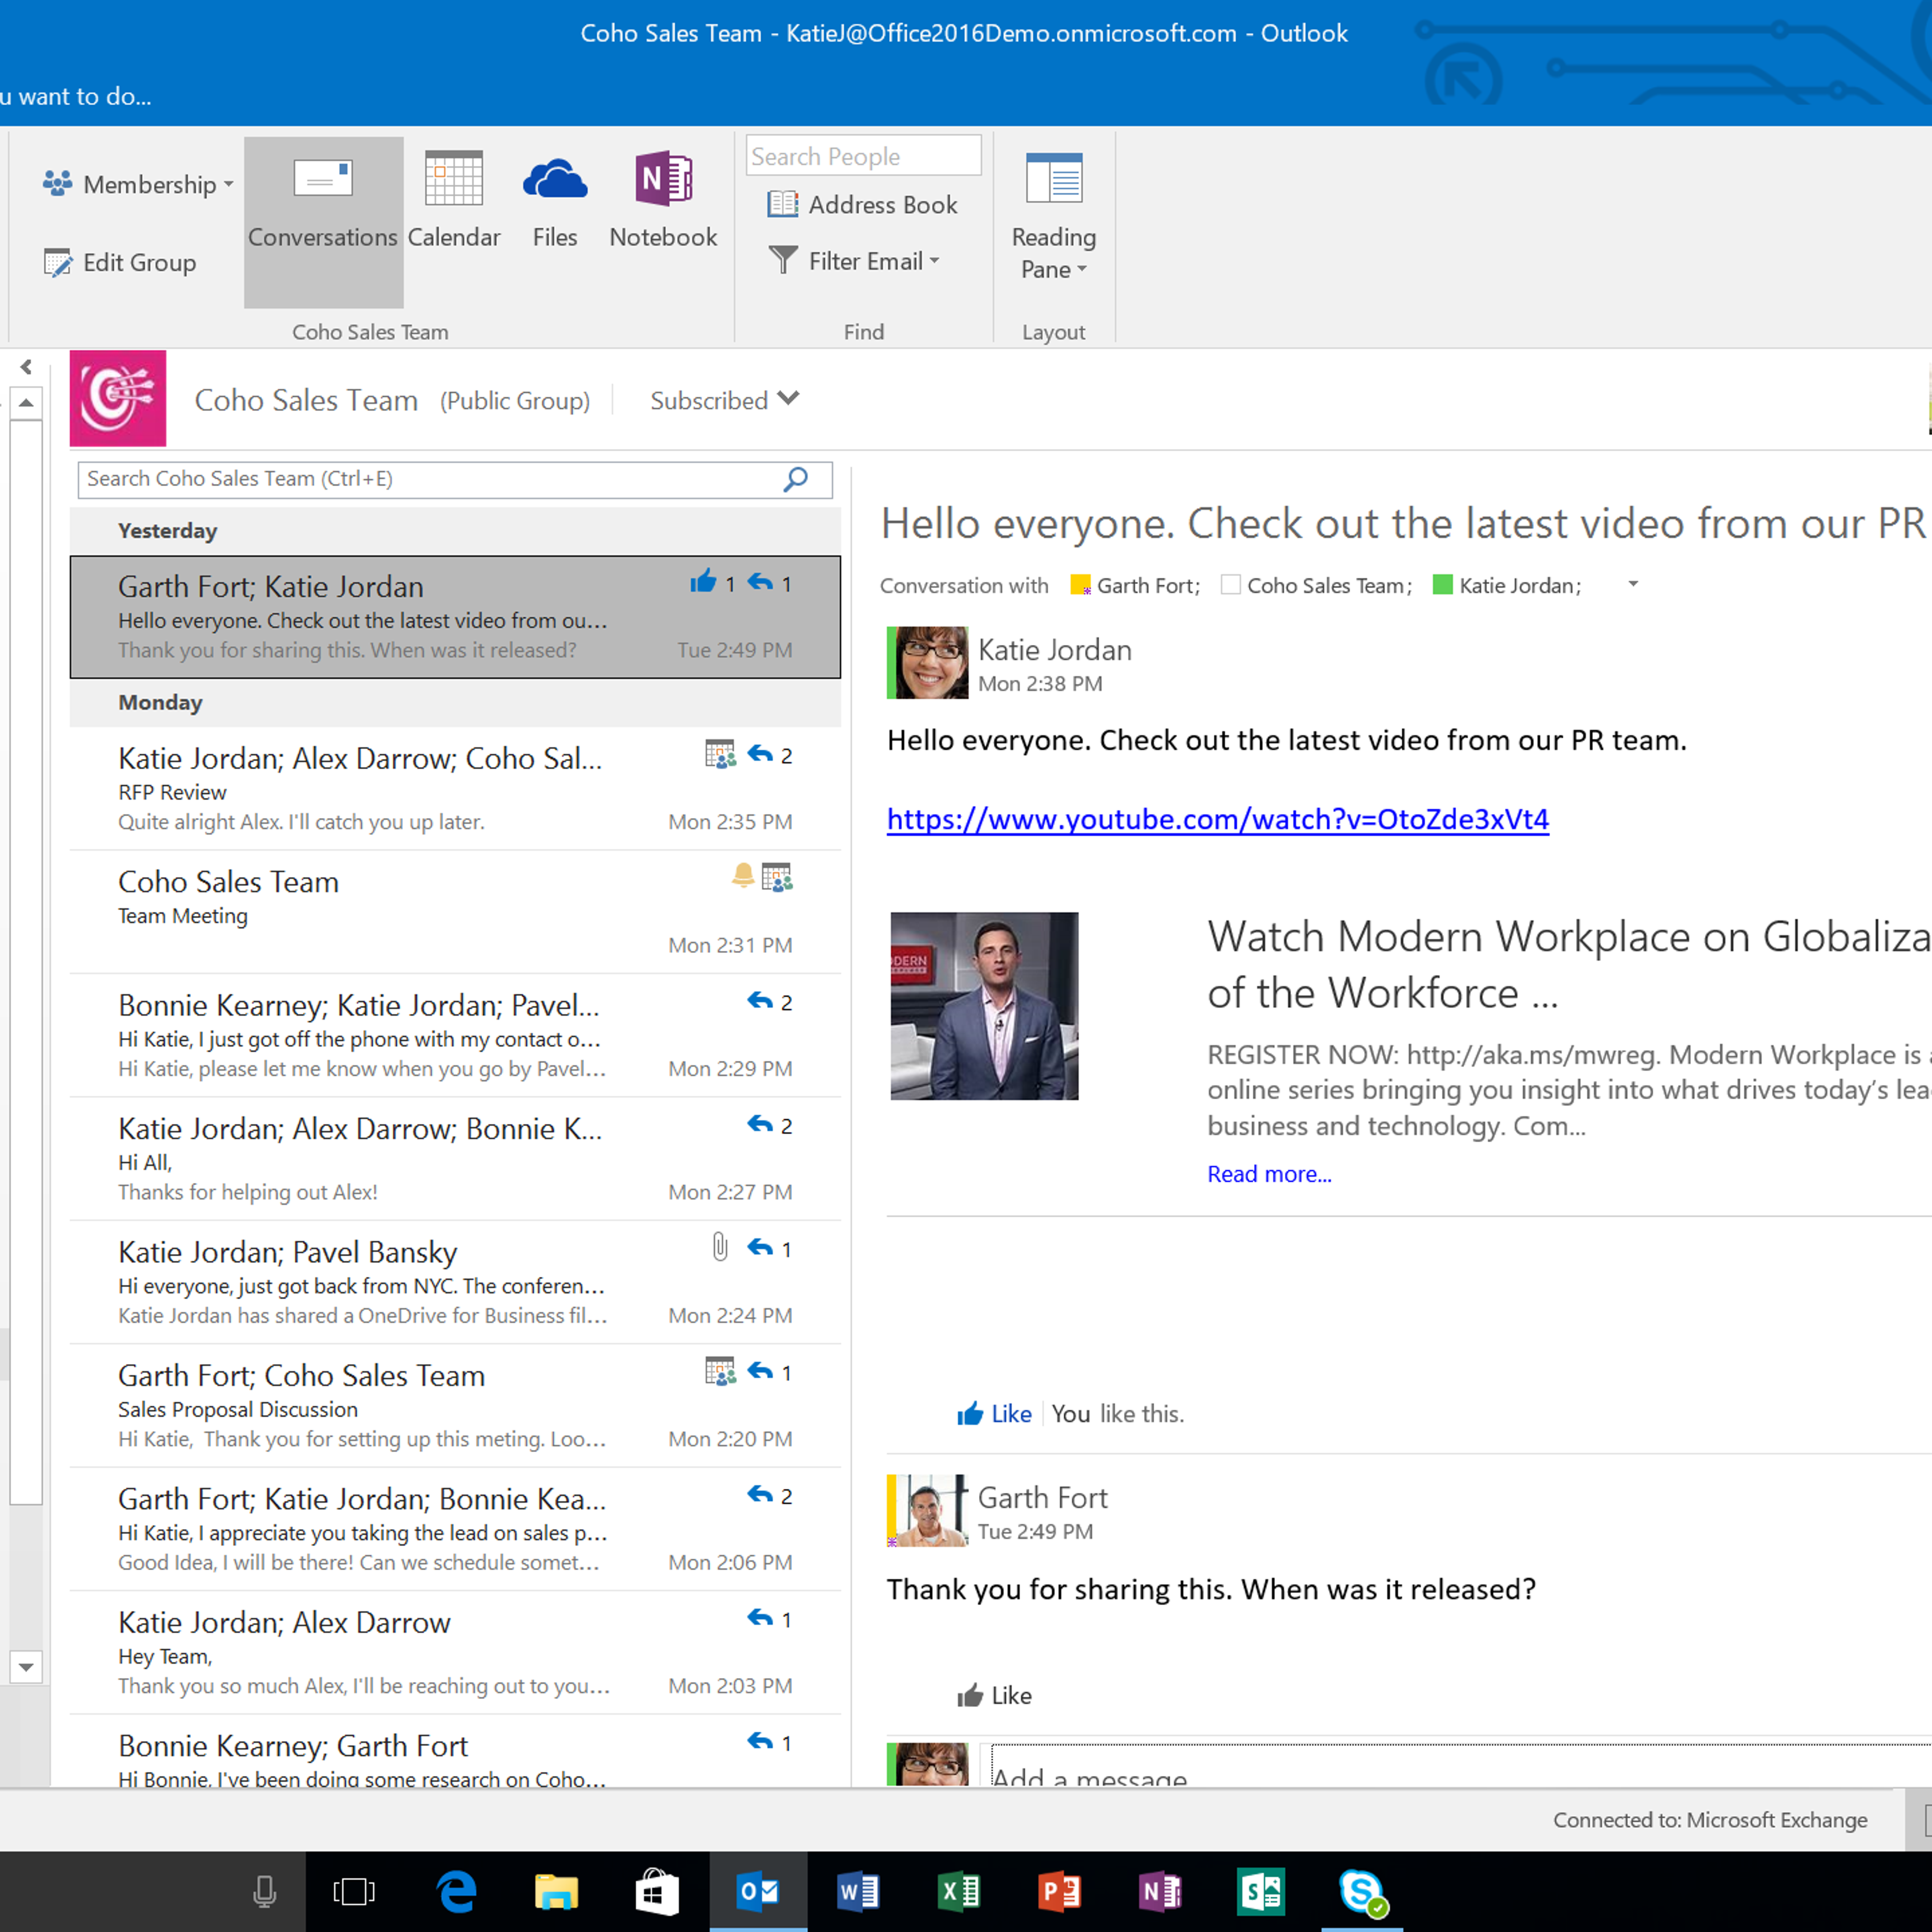Open the Sales Proposal Discussion conversation
The height and width of the screenshot is (1932, 1932).
coord(455,1406)
